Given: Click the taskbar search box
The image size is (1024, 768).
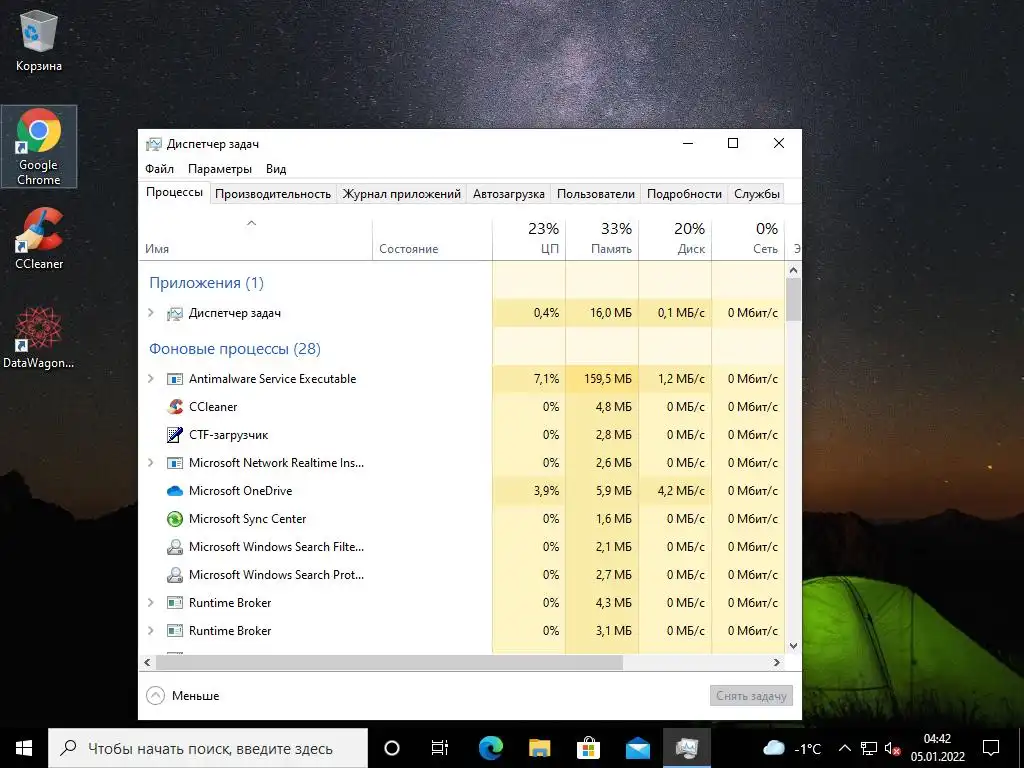Looking at the screenshot, I should [x=208, y=748].
